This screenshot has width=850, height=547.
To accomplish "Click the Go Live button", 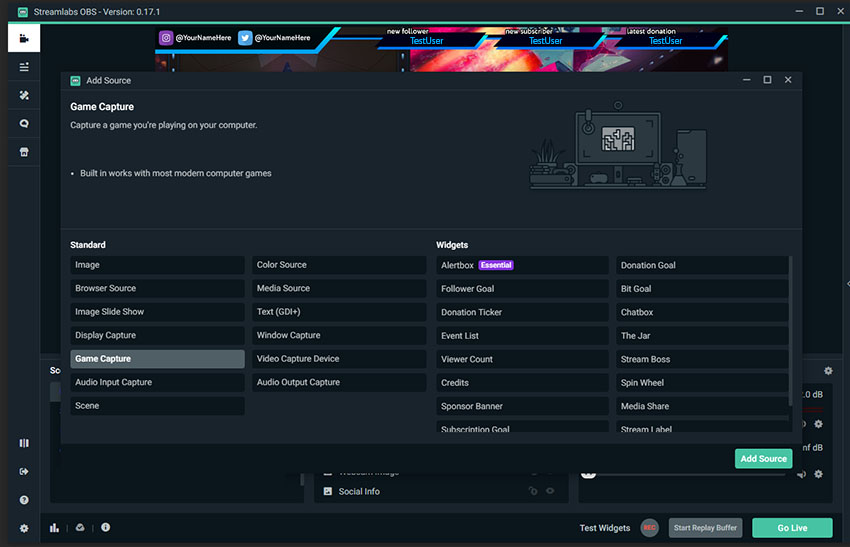I will click(792, 527).
